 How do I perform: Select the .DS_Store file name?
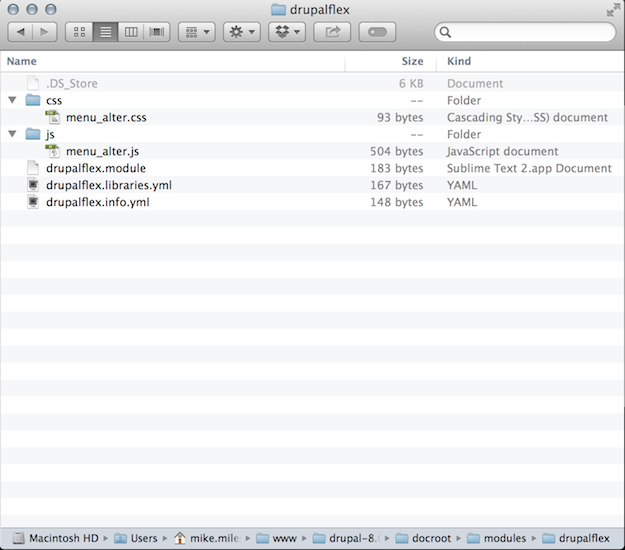pos(72,83)
